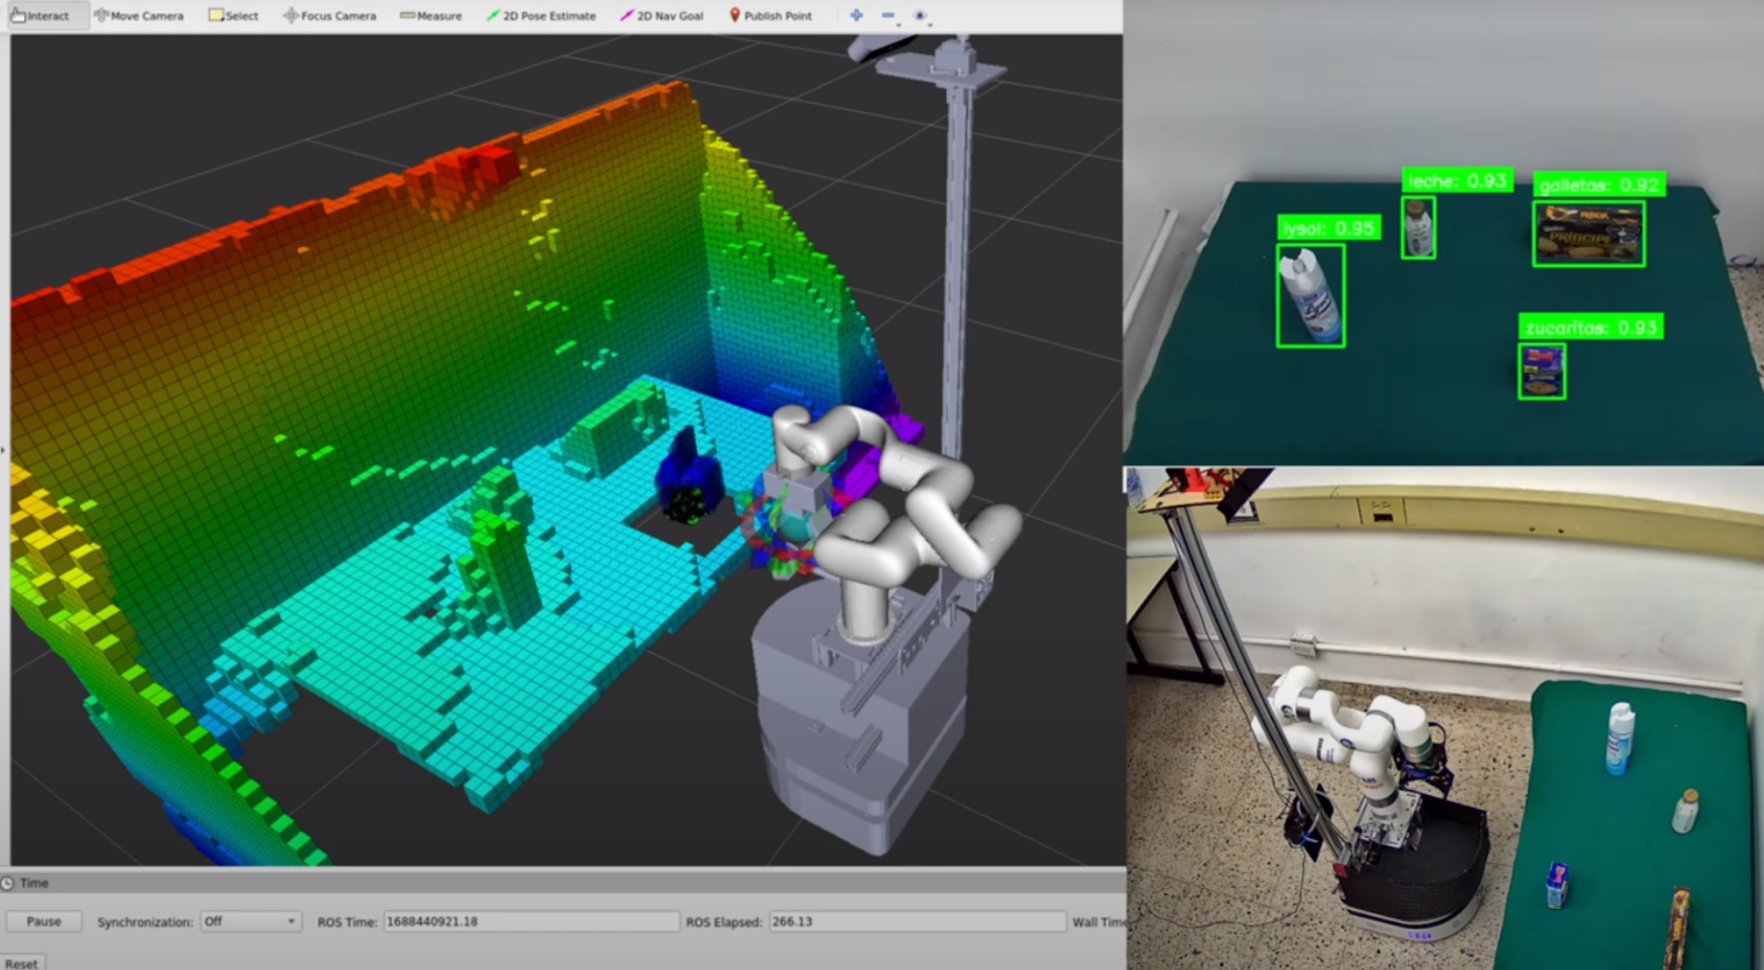Open the eye toolbar options dropdown
Viewport: 1764px width, 970px height.
[x=921, y=16]
